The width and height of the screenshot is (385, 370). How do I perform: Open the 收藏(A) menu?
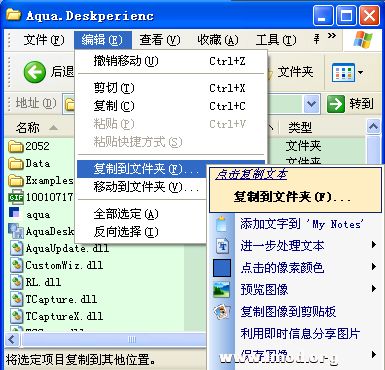(x=218, y=40)
